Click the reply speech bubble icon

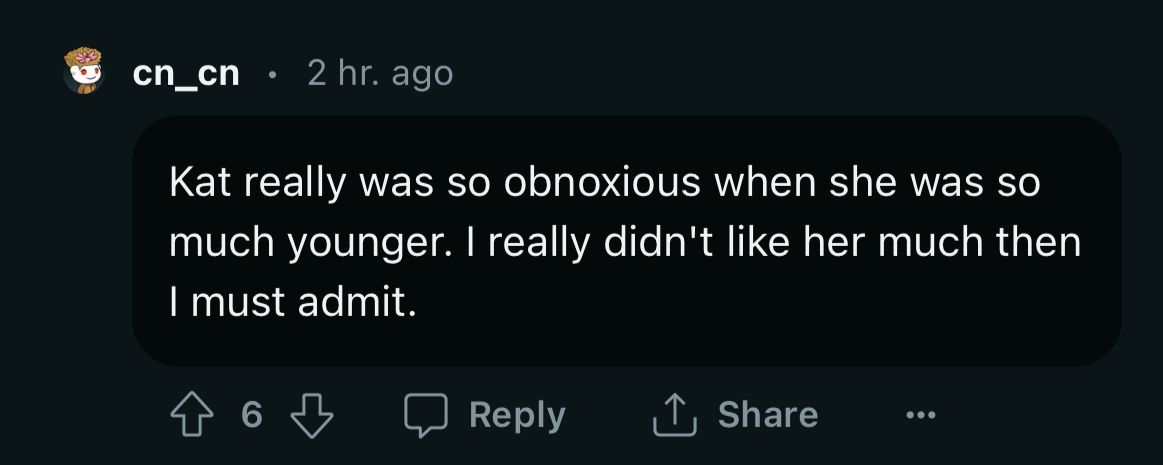tap(426, 415)
